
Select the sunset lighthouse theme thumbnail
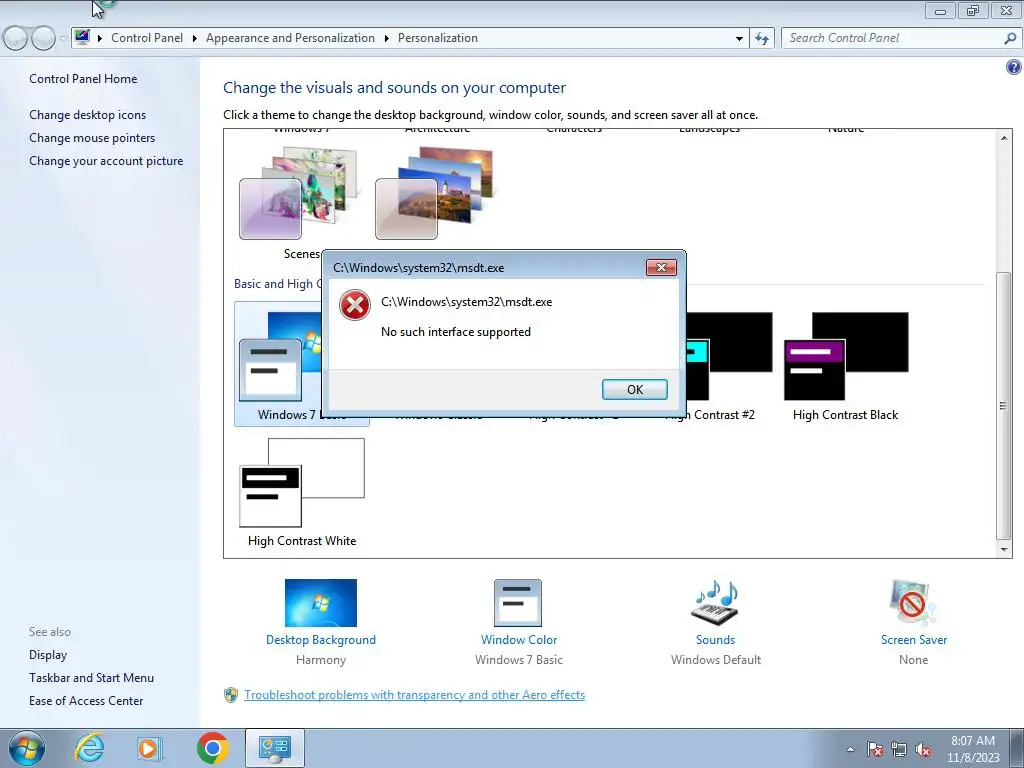pos(434,193)
